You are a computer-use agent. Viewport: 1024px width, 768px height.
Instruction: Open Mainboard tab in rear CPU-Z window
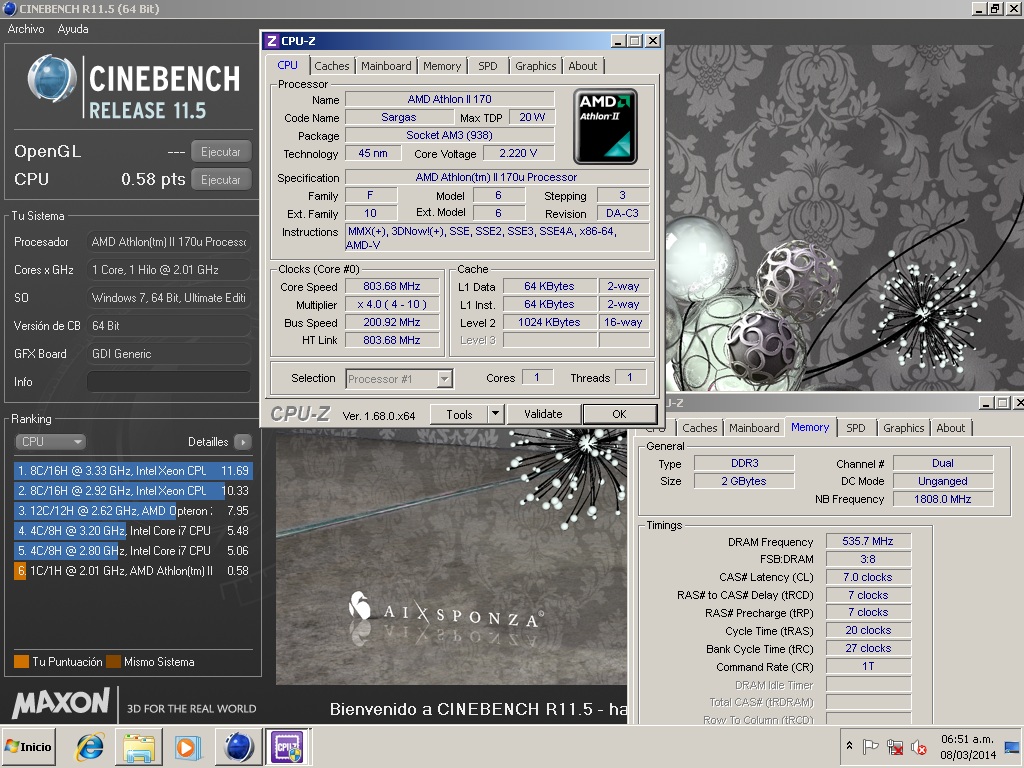pos(754,428)
